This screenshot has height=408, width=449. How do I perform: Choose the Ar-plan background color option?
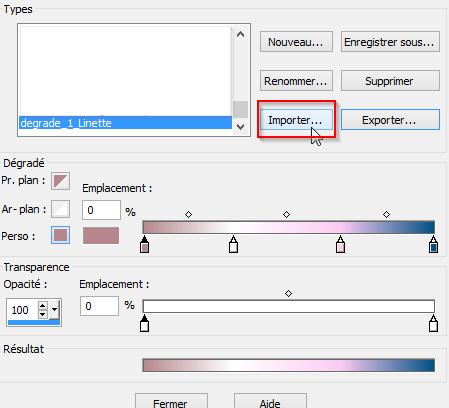point(60,209)
